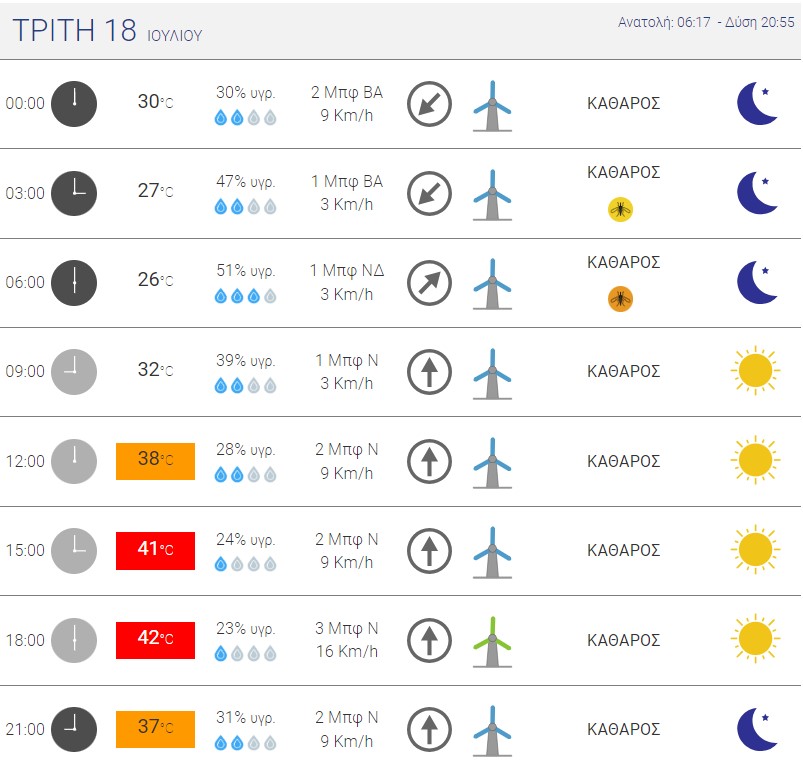
Task: Click the northeast wind arrow at 06:00
Action: coord(429,283)
